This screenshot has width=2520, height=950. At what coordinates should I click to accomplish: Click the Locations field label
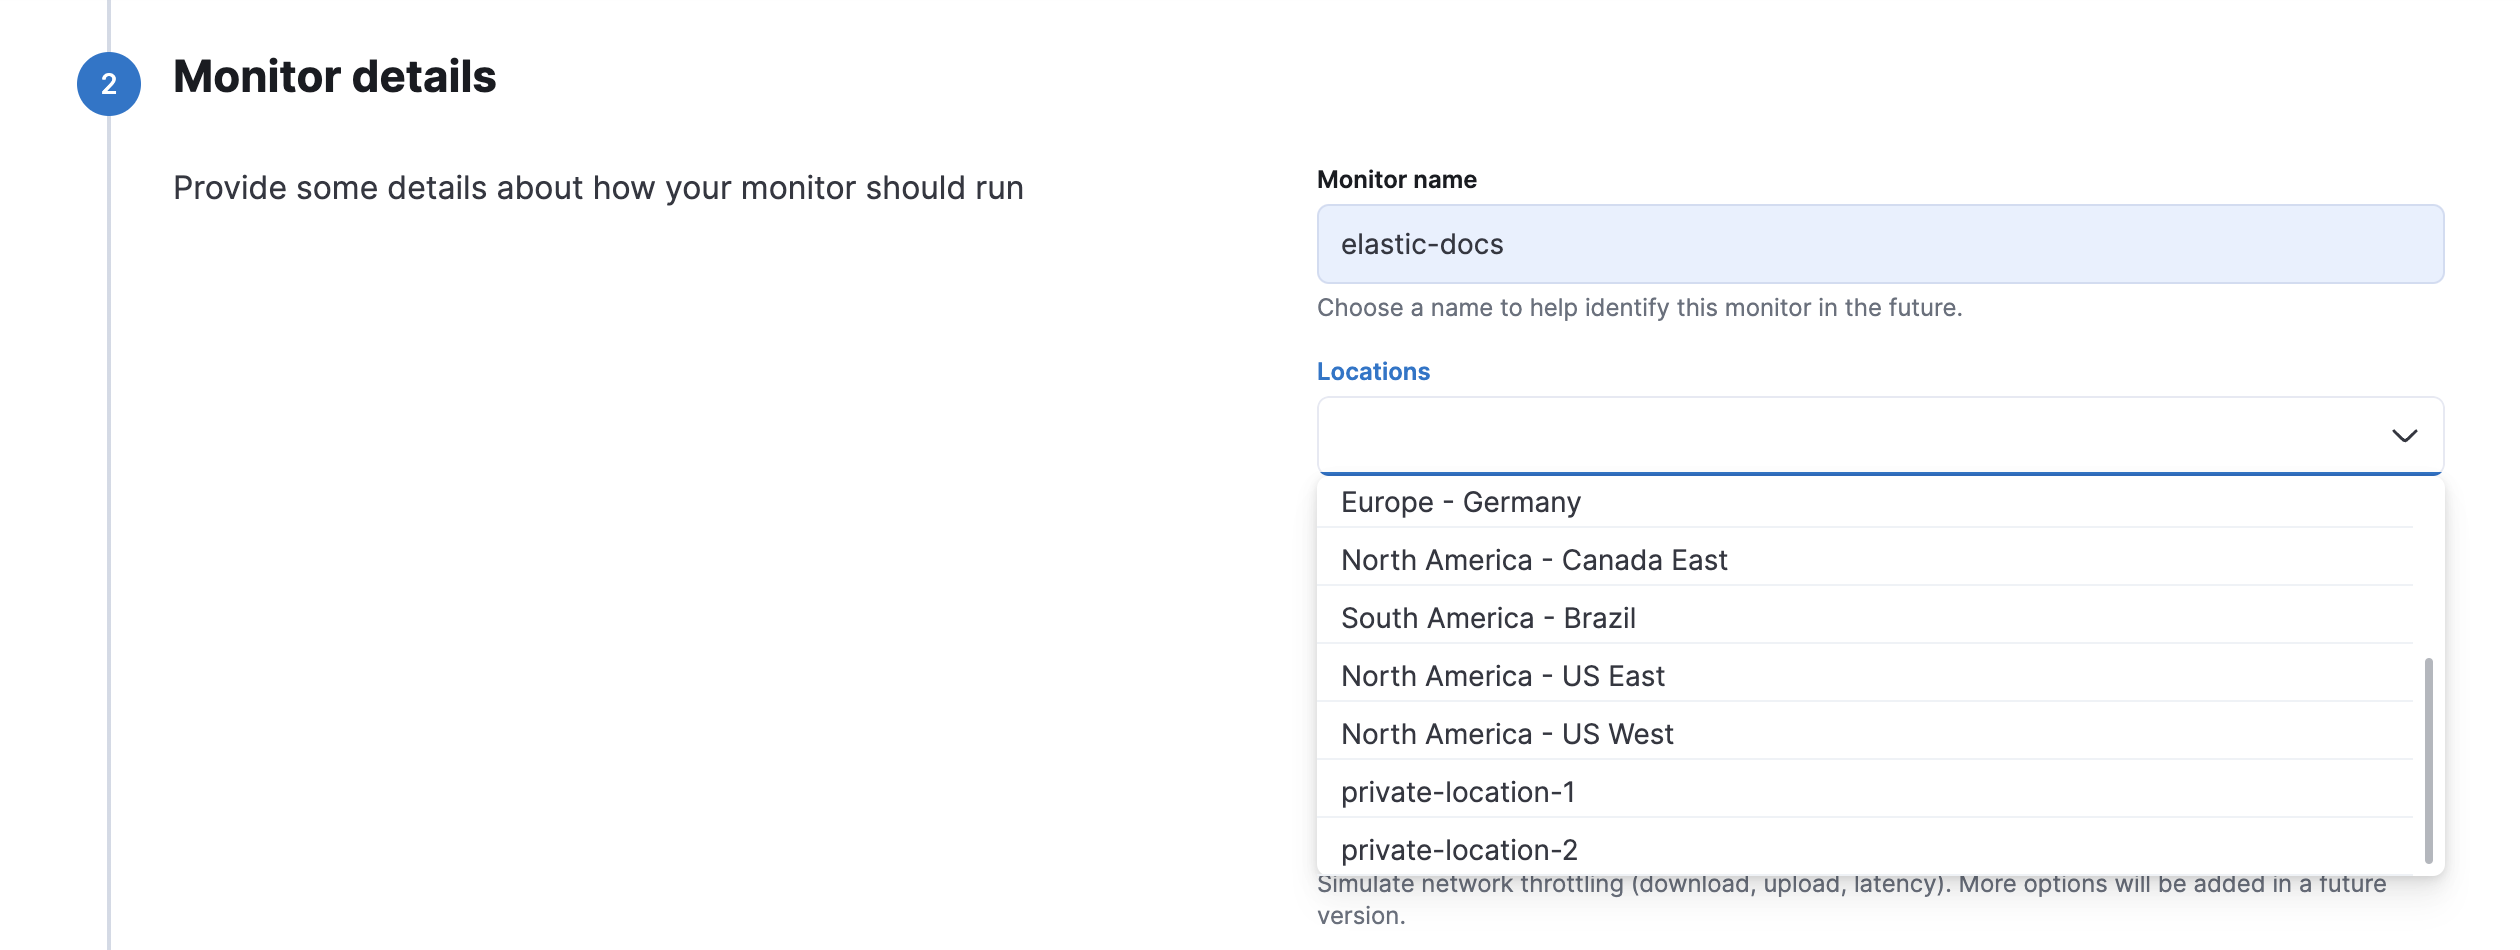(1373, 371)
